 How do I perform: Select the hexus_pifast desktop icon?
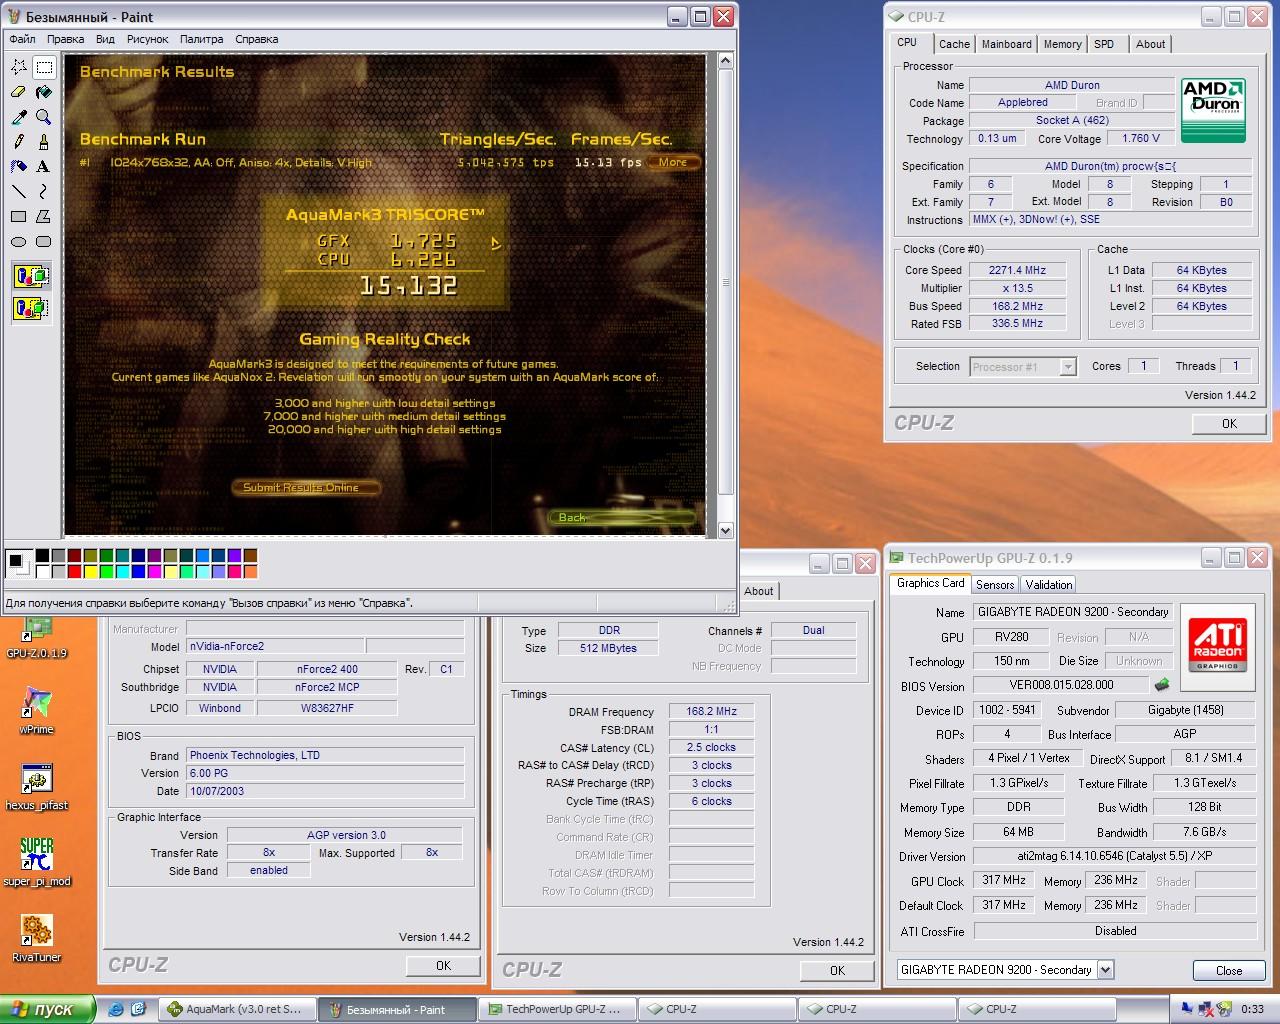pyautogui.click(x=36, y=787)
